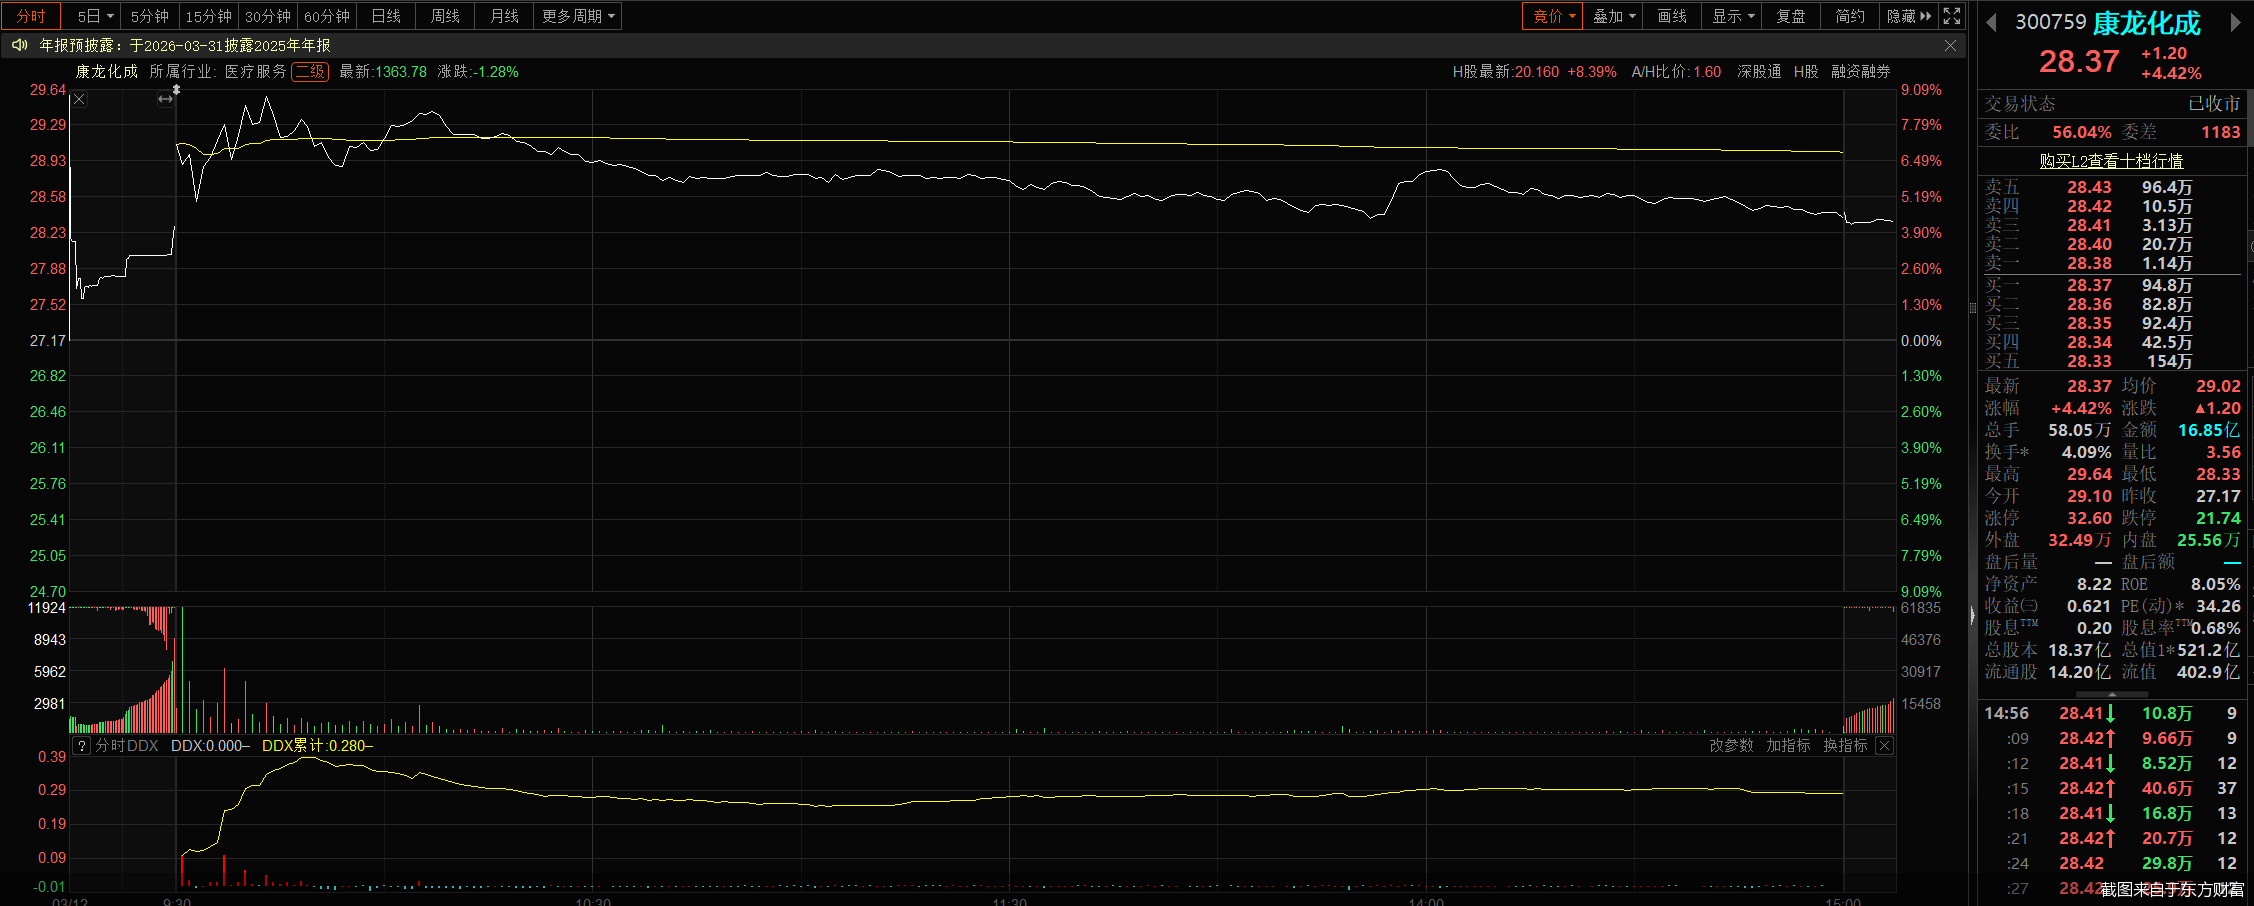
Task: Click the 买一 price 28.37
Action: [x=2090, y=286]
